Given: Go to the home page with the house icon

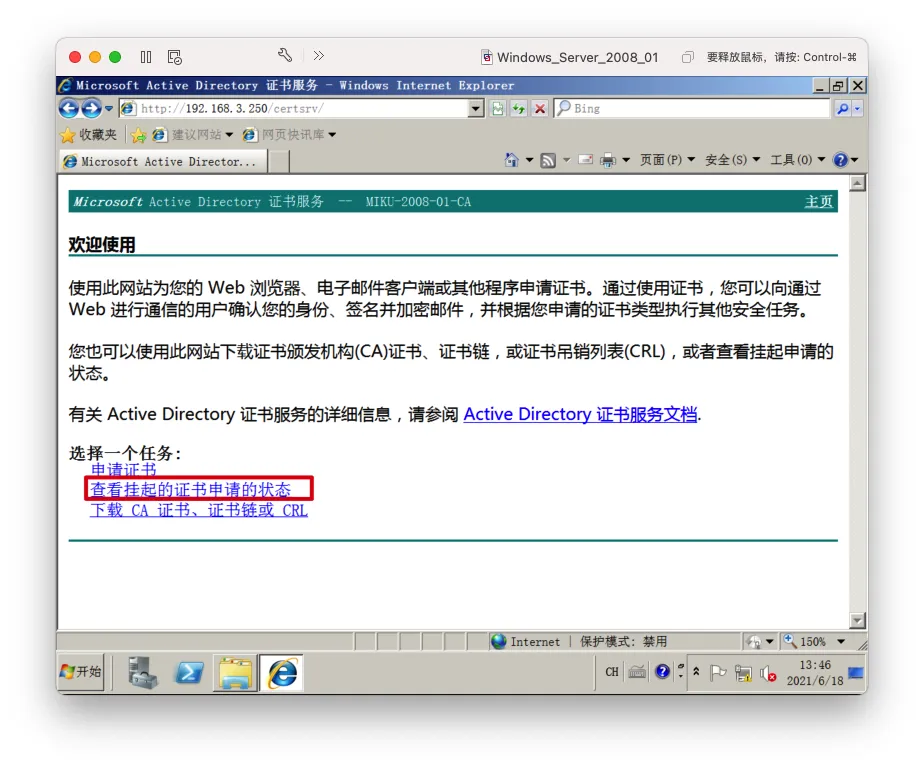Looking at the screenshot, I should click(x=512, y=160).
